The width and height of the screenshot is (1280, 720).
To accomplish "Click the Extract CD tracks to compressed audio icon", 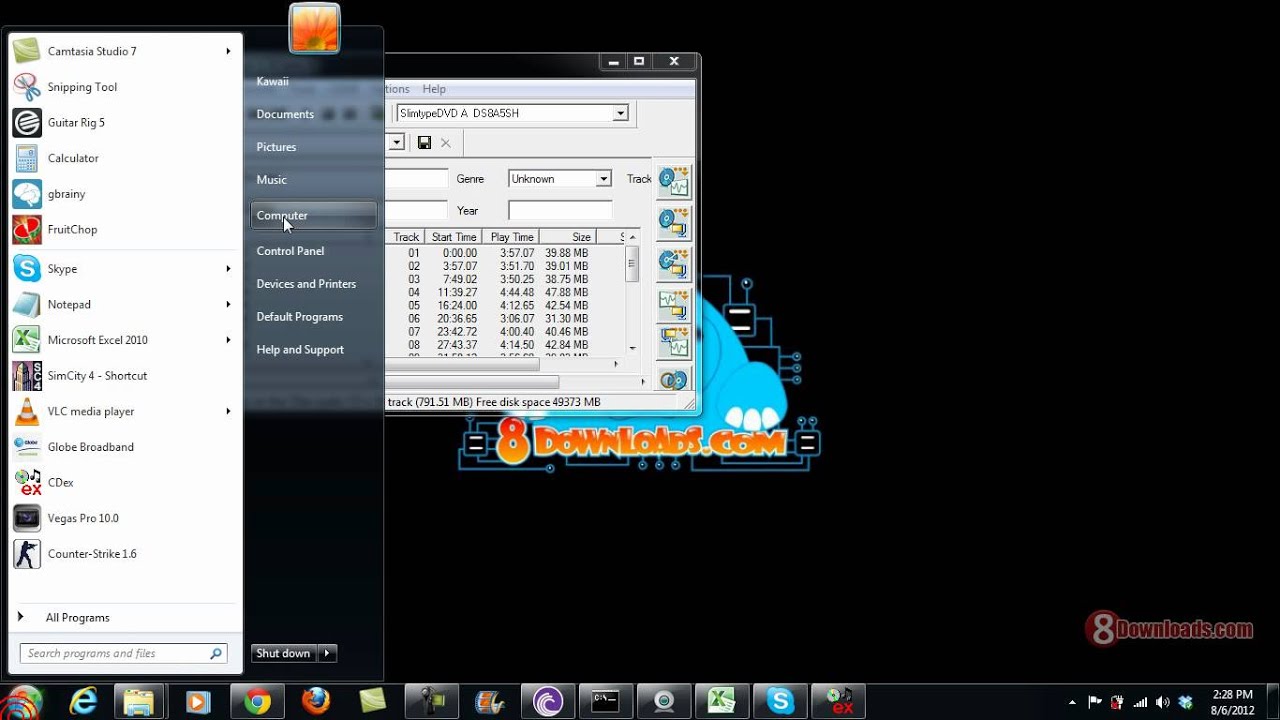I will pos(675,222).
